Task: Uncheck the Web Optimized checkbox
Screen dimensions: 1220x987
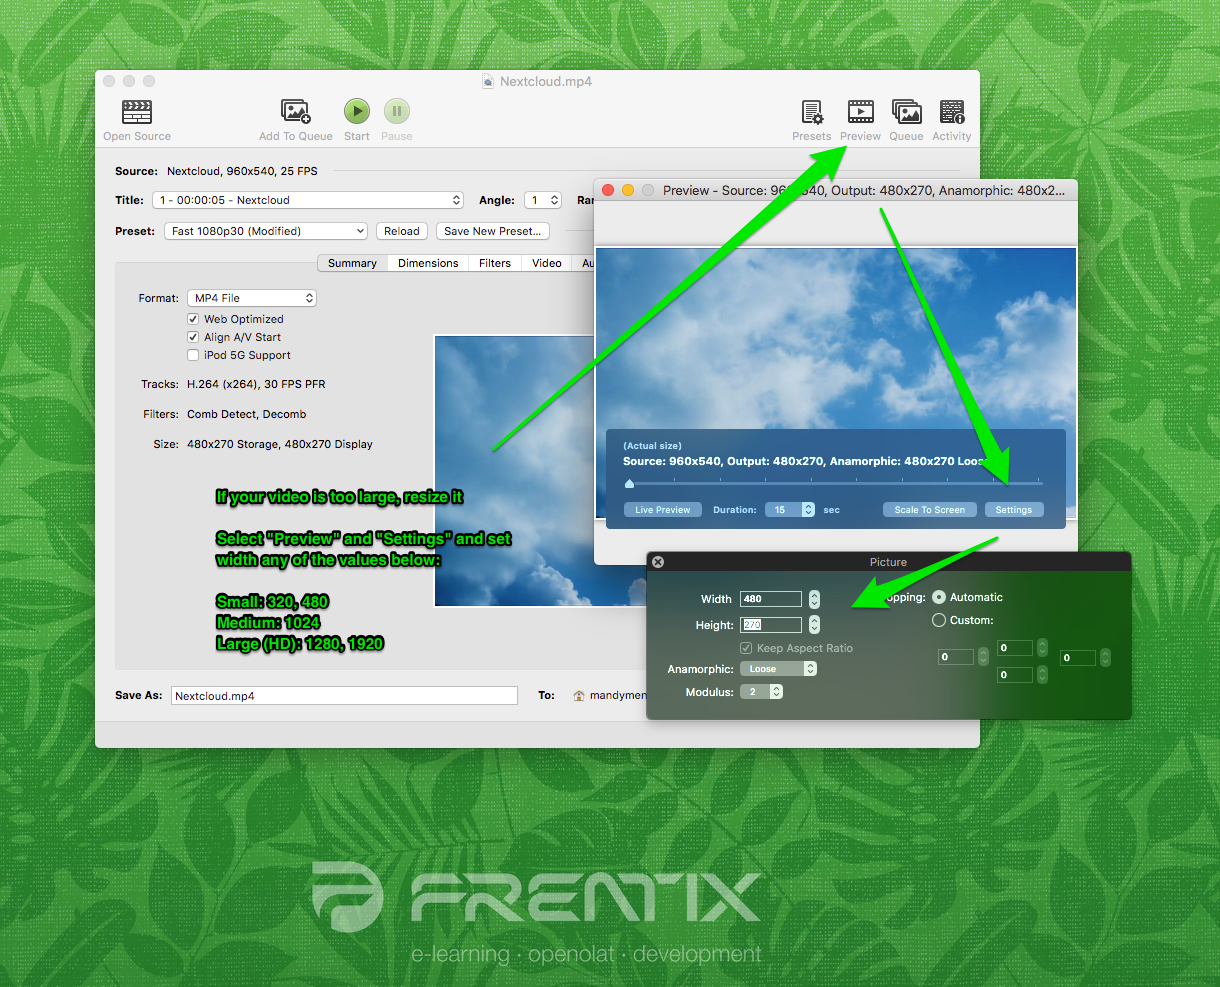Action: (194, 319)
